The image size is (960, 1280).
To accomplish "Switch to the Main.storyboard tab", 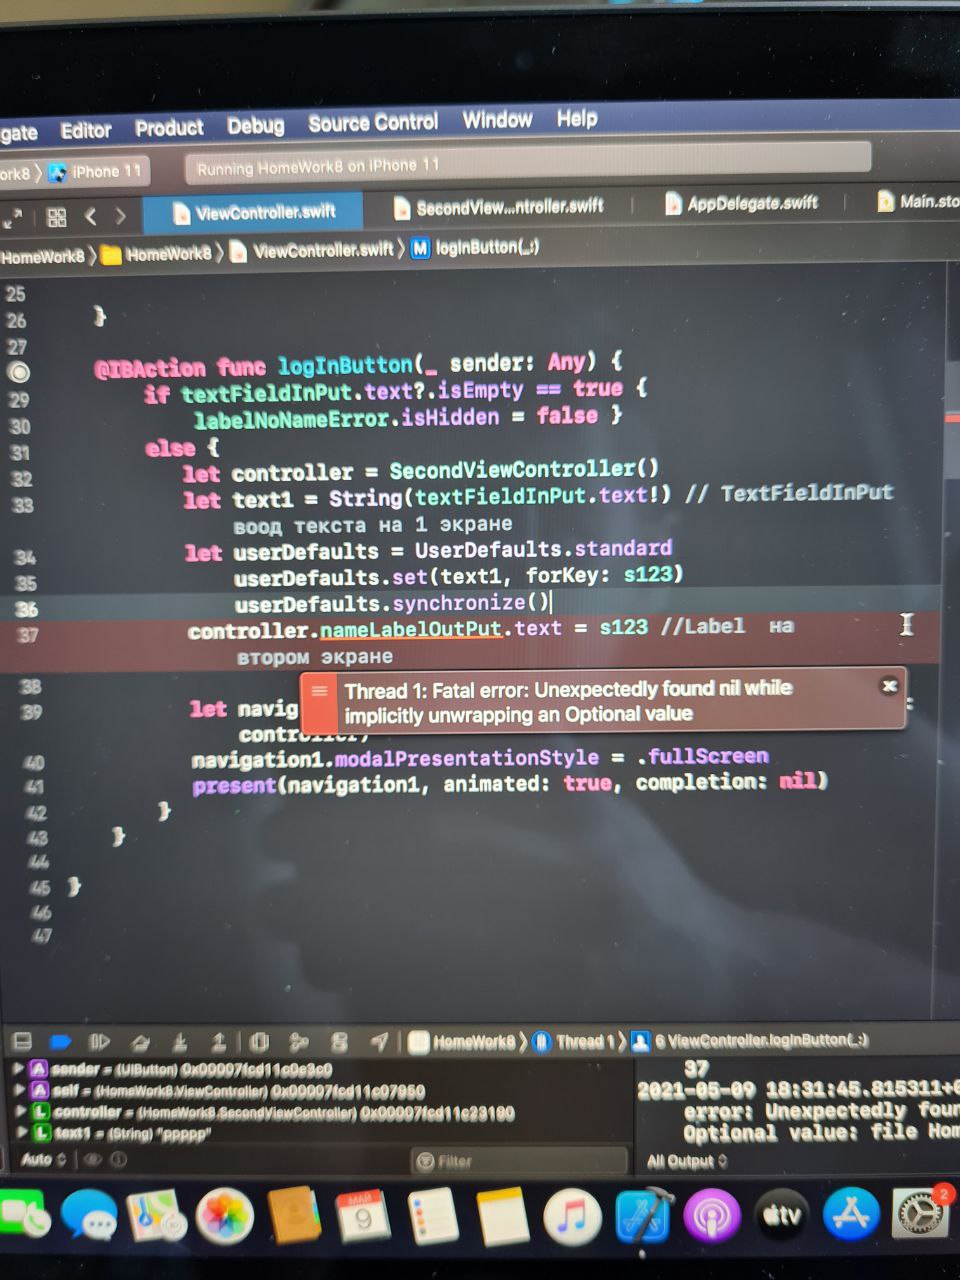I will [918, 201].
